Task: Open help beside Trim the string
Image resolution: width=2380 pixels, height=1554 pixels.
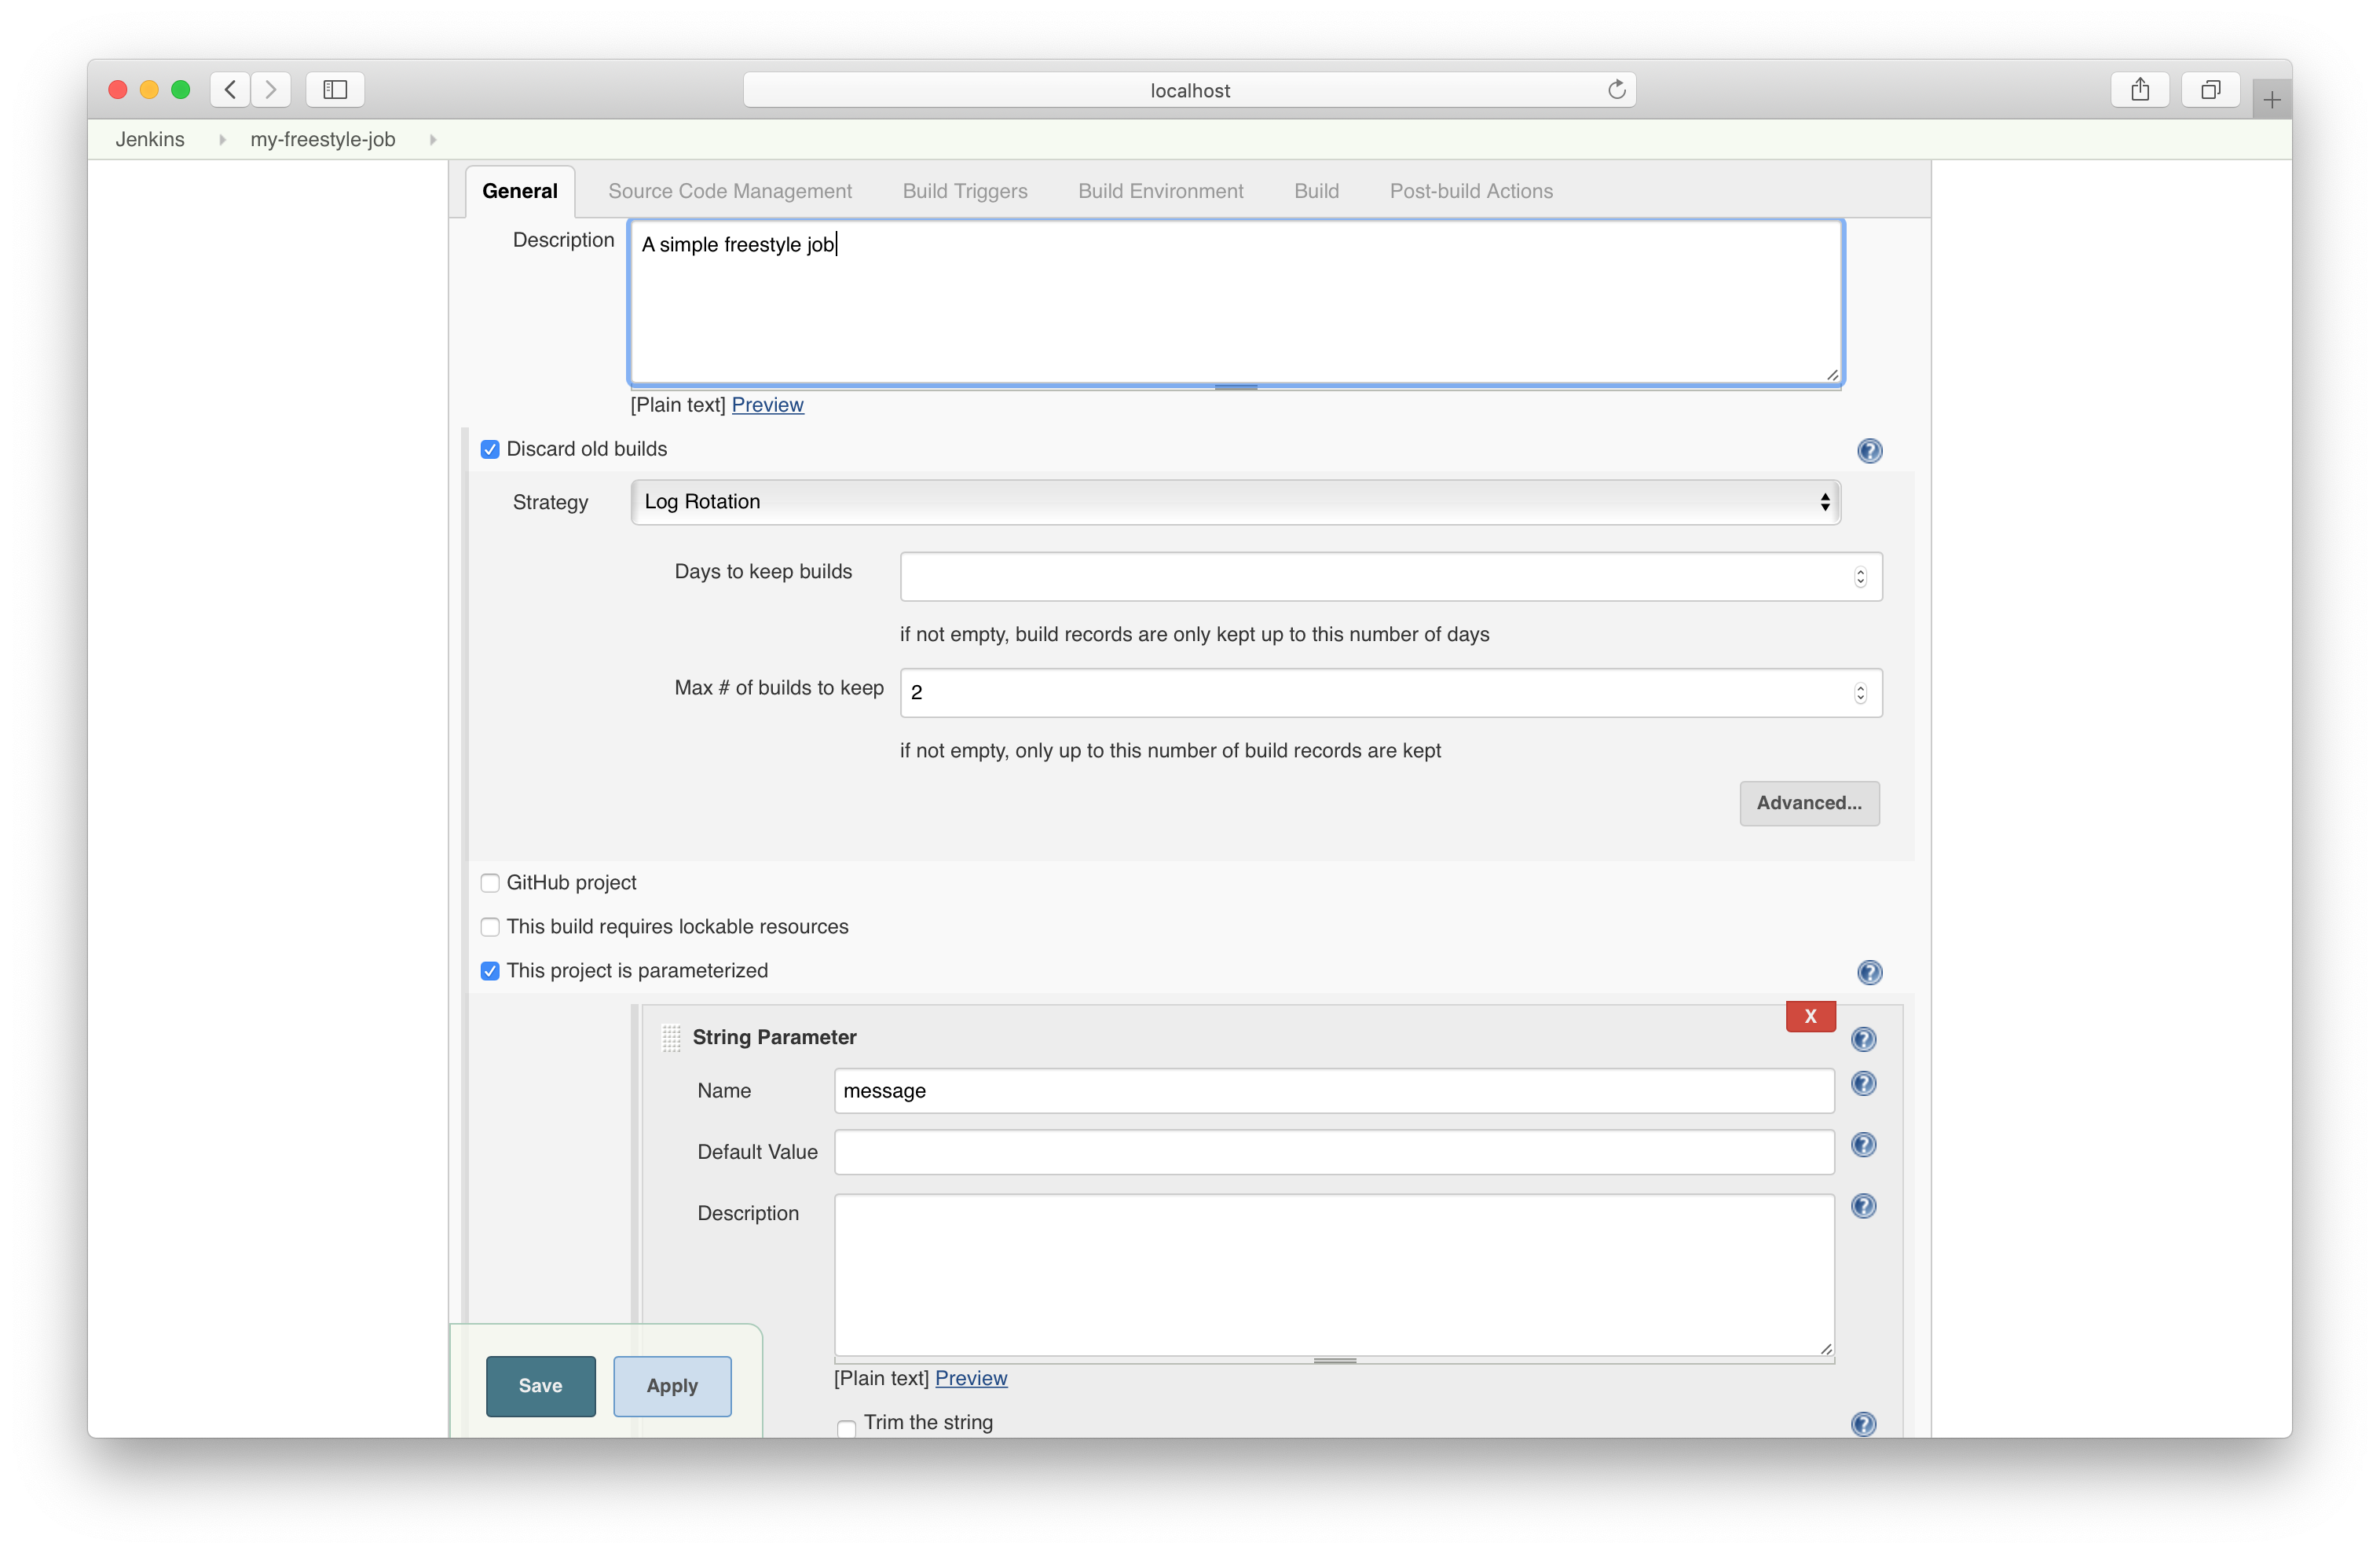Action: tap(1864, 1425)
